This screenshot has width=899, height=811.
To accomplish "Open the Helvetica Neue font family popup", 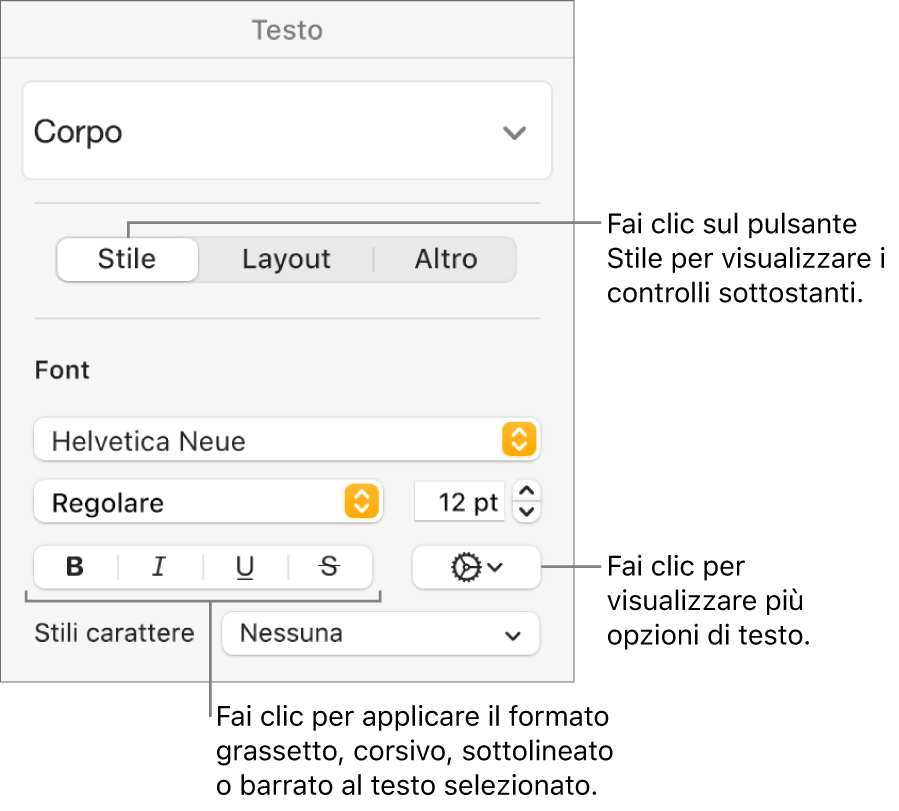I will (x=287, y=440).
